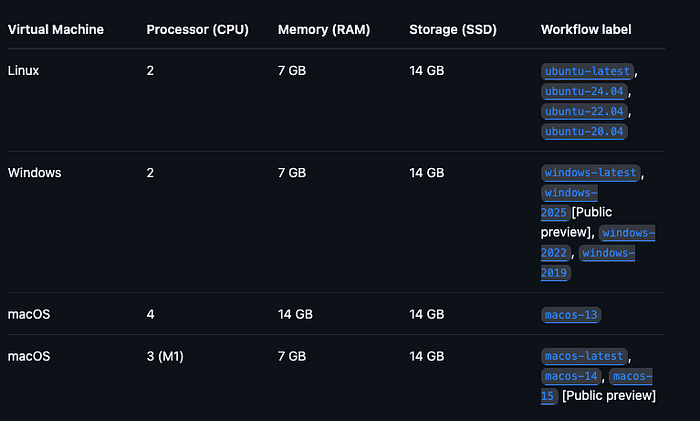This screenshot has width=700, height=421.
Task: Click the 3 (M1) processor cell
Action: (170, 356)
